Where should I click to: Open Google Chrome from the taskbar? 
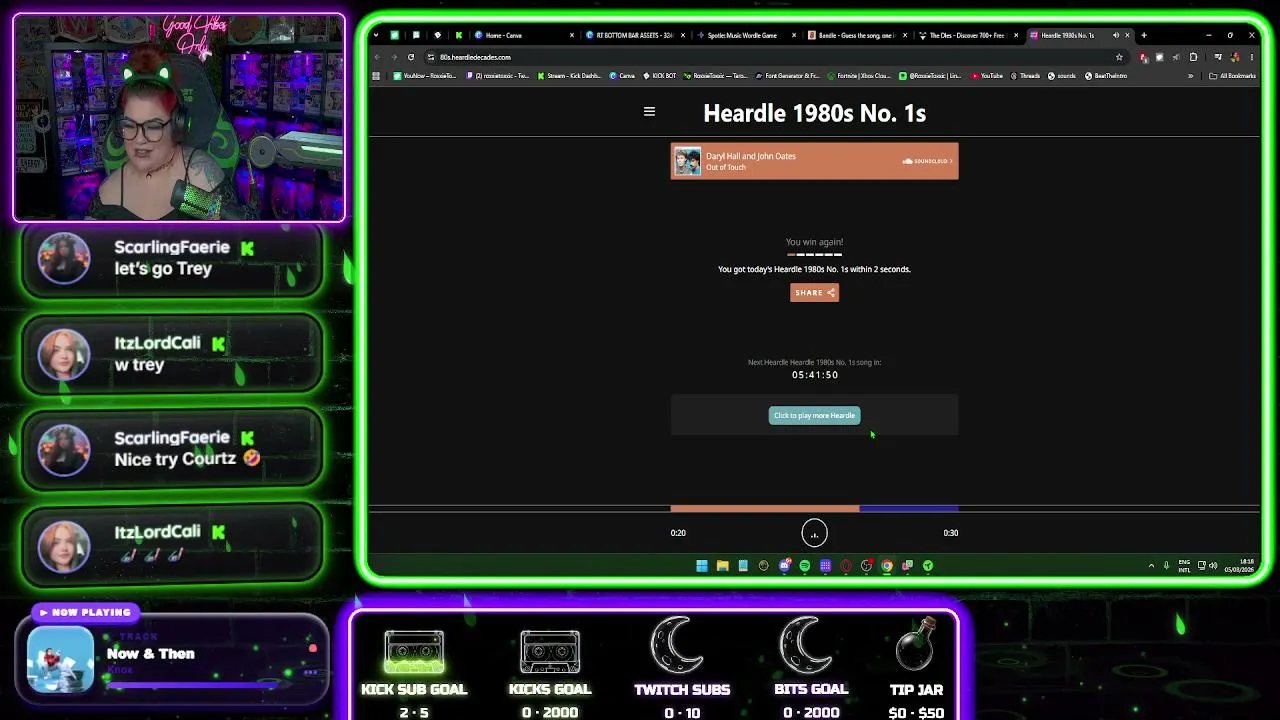click(887, 566)
